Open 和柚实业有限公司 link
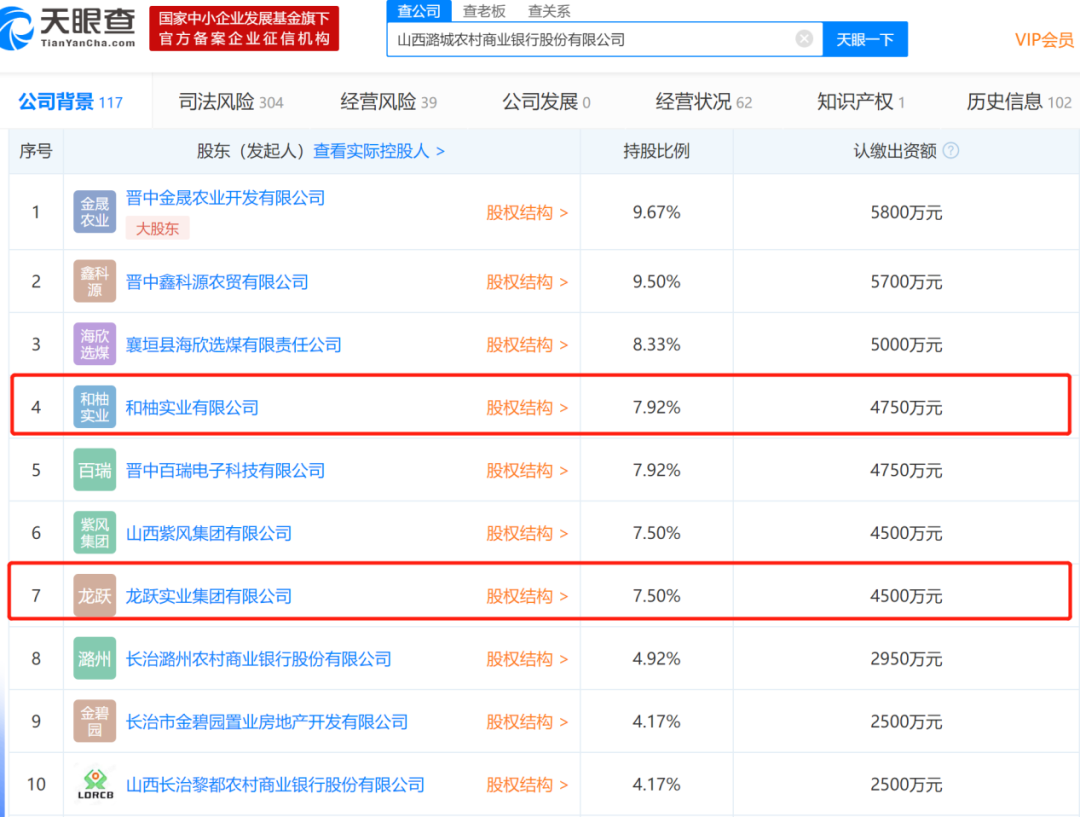Screen dimensions: 1080x817 192,407
